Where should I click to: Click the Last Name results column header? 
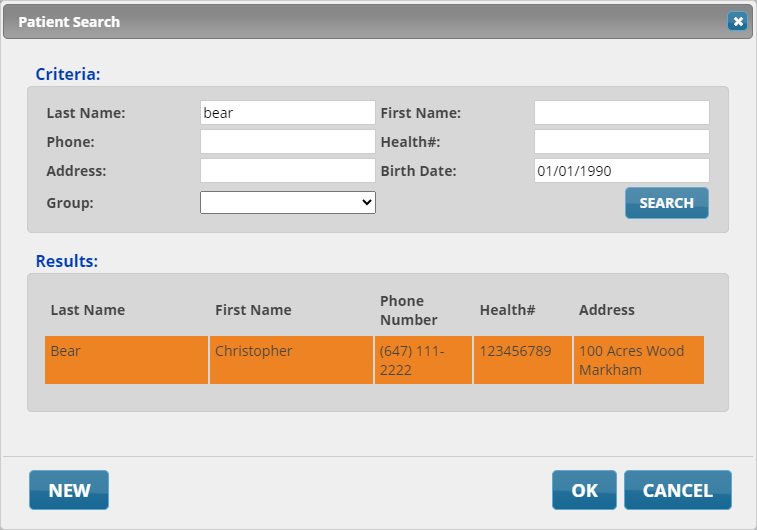click(x=88, y=310)
